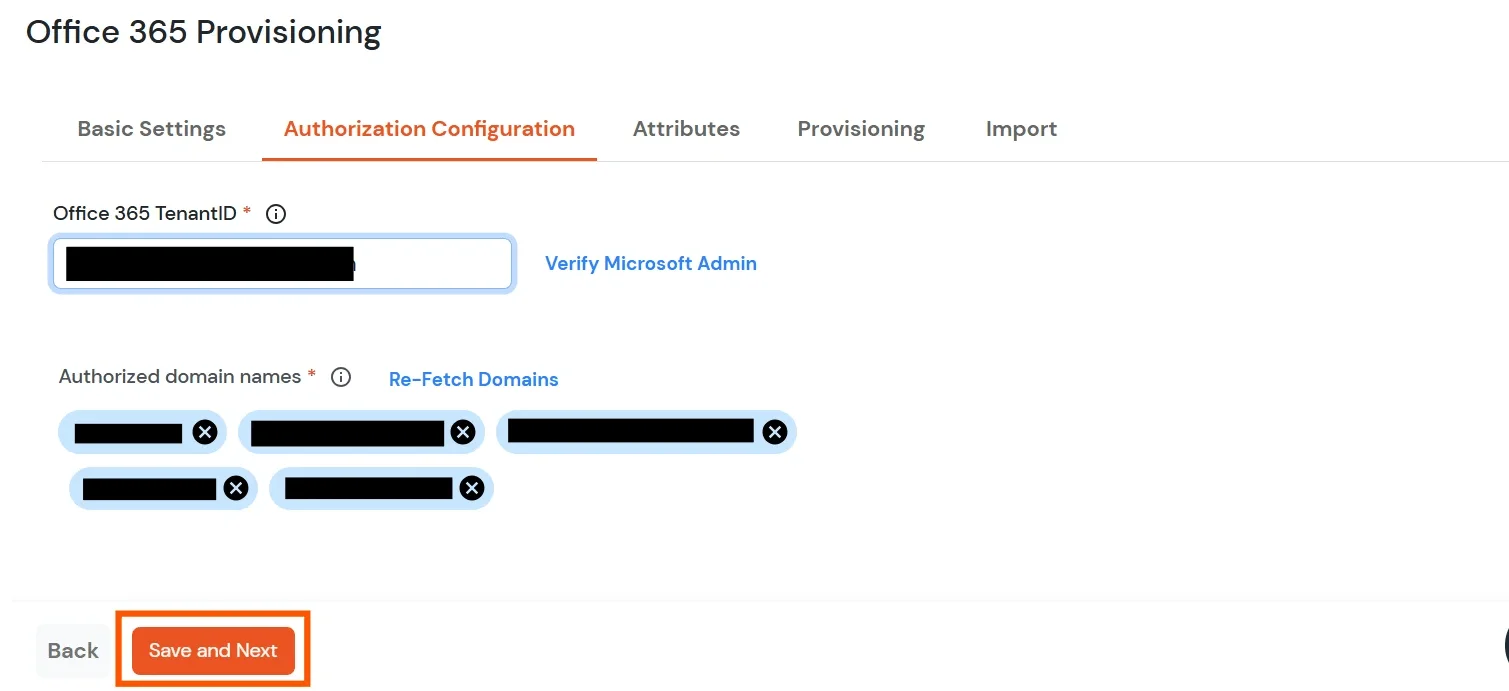Remove the first authorized domain chip
The height and width of the screenshot is (691, 1509).
205,431
